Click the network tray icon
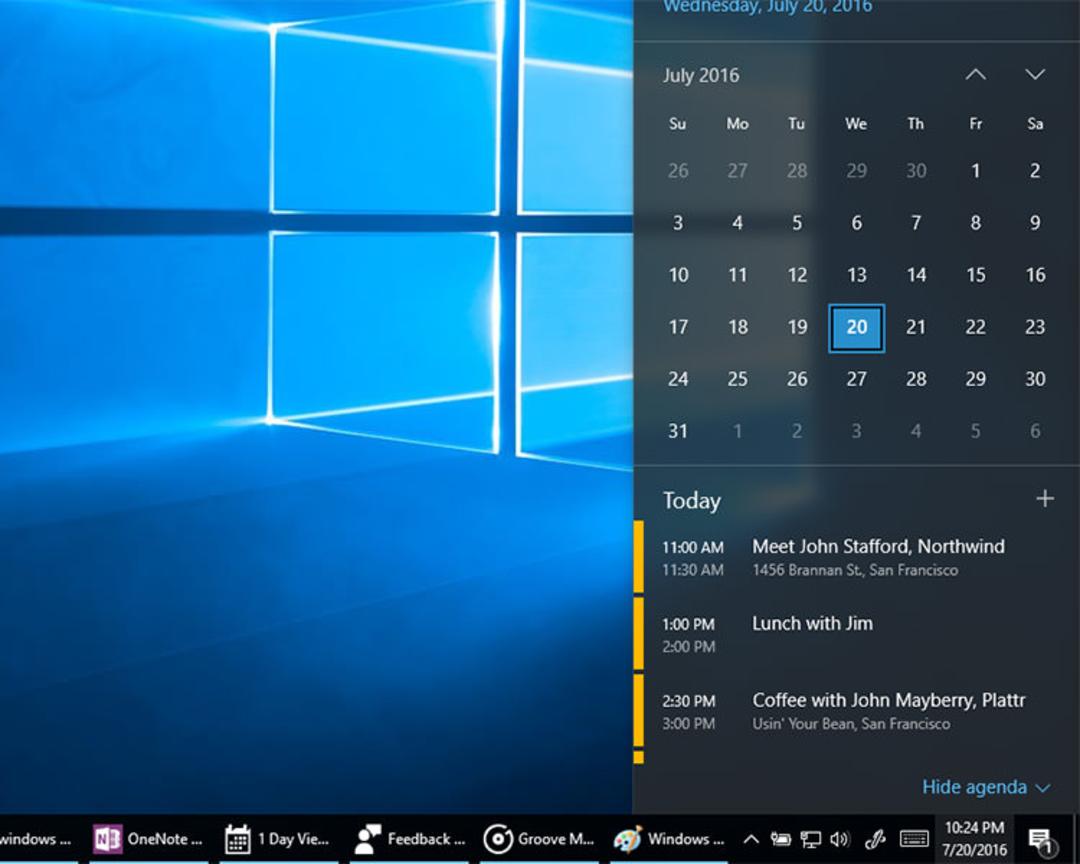 (x=810, y=839)
